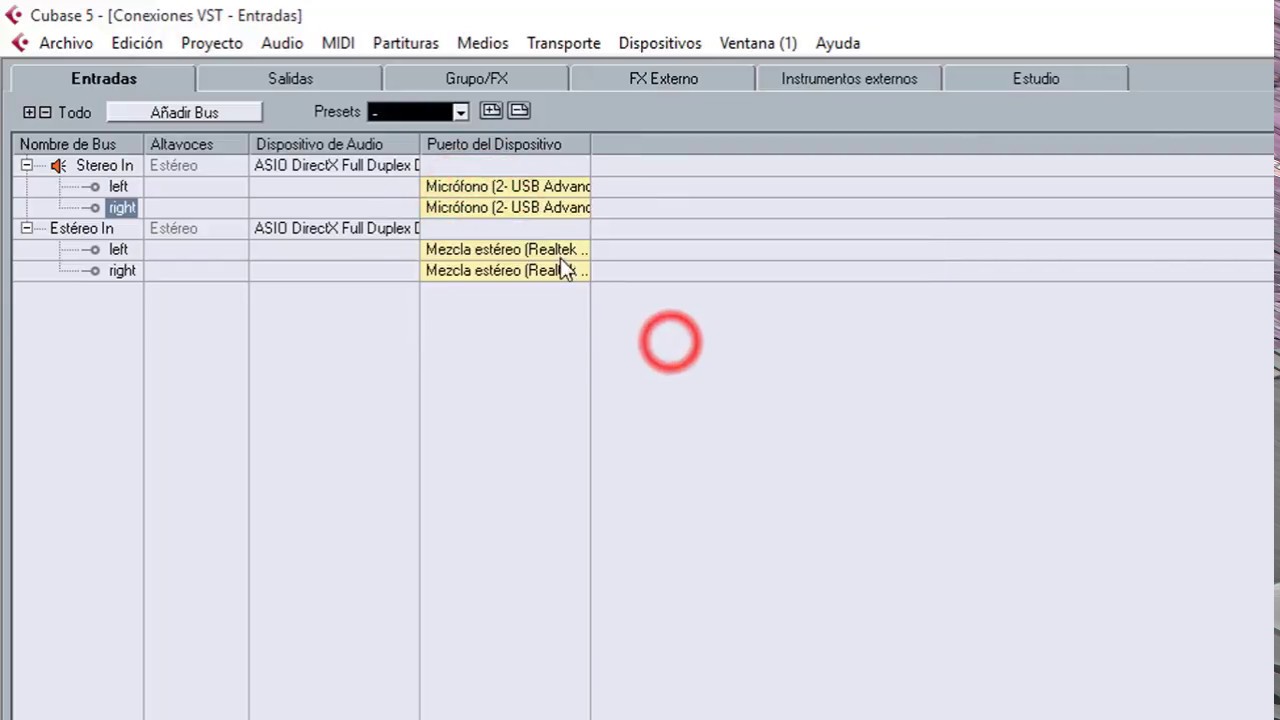
Task: Click the Dispositivo de Audio column header
Action: point(334,145)
